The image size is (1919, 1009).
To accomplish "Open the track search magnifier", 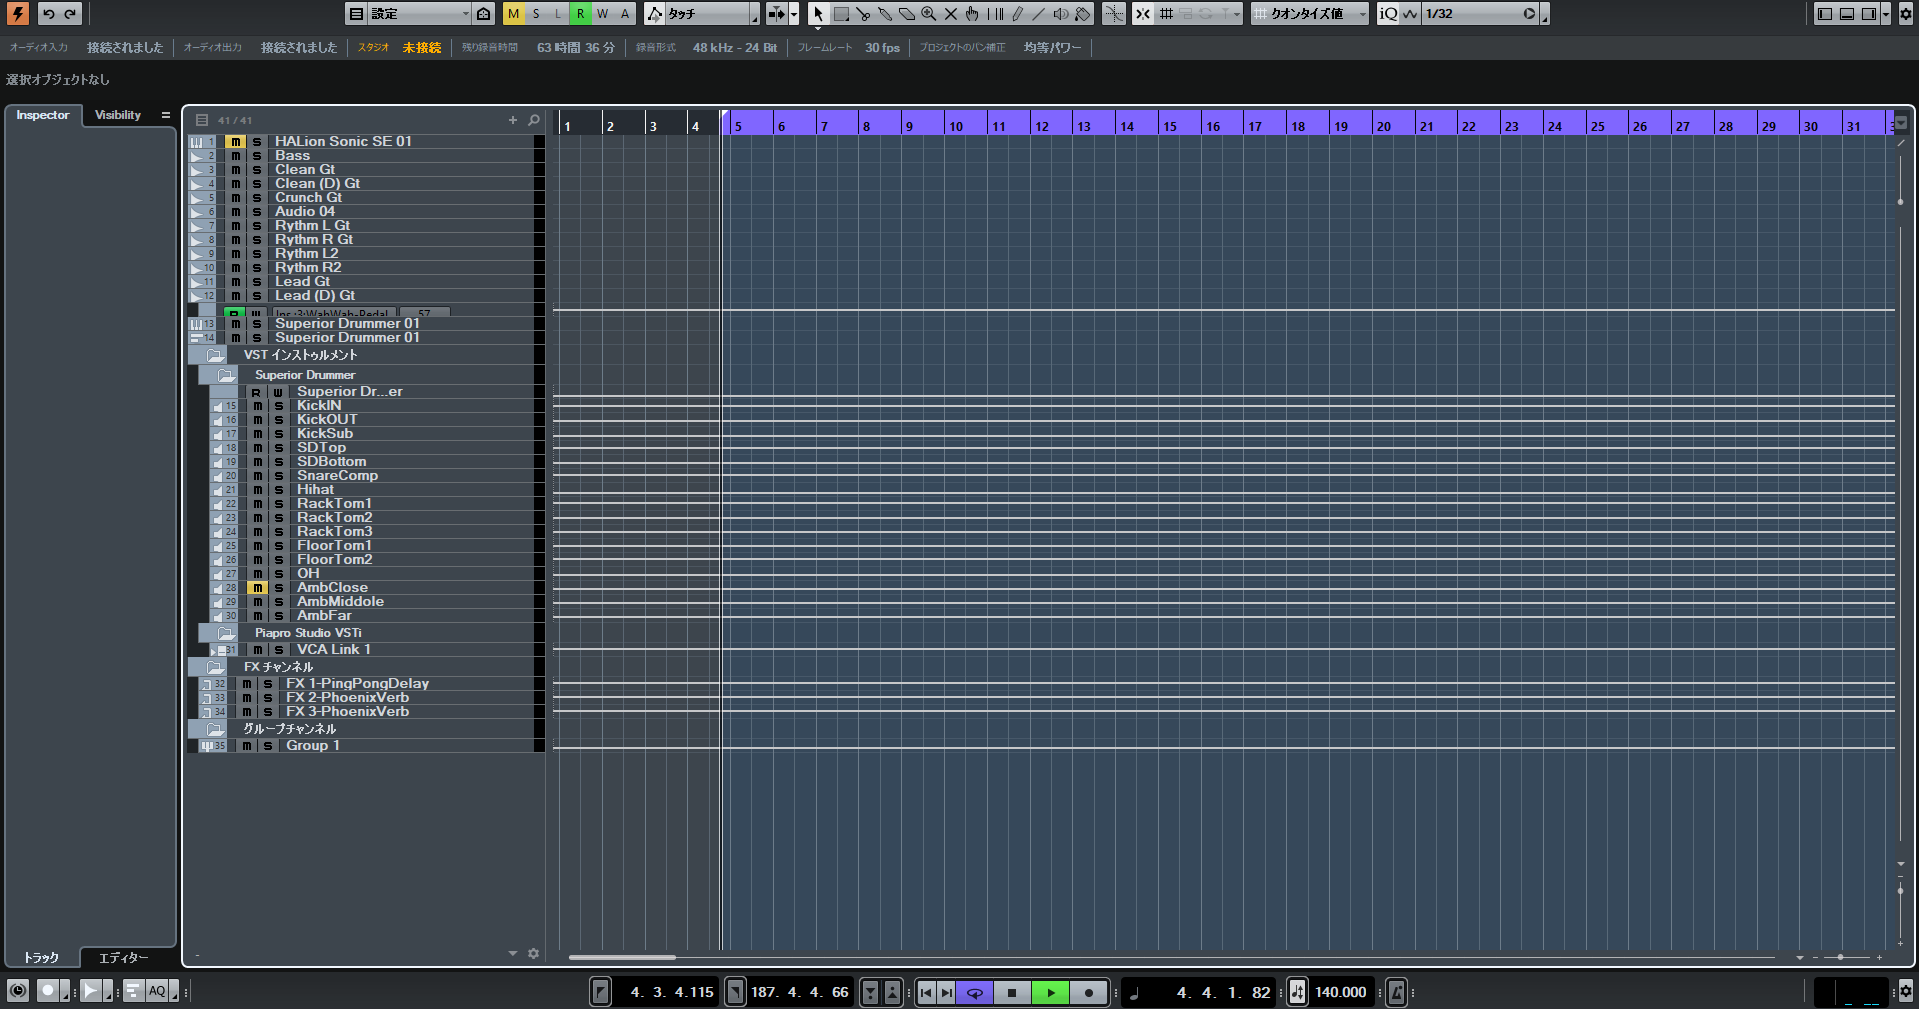I will coord(534,120).
